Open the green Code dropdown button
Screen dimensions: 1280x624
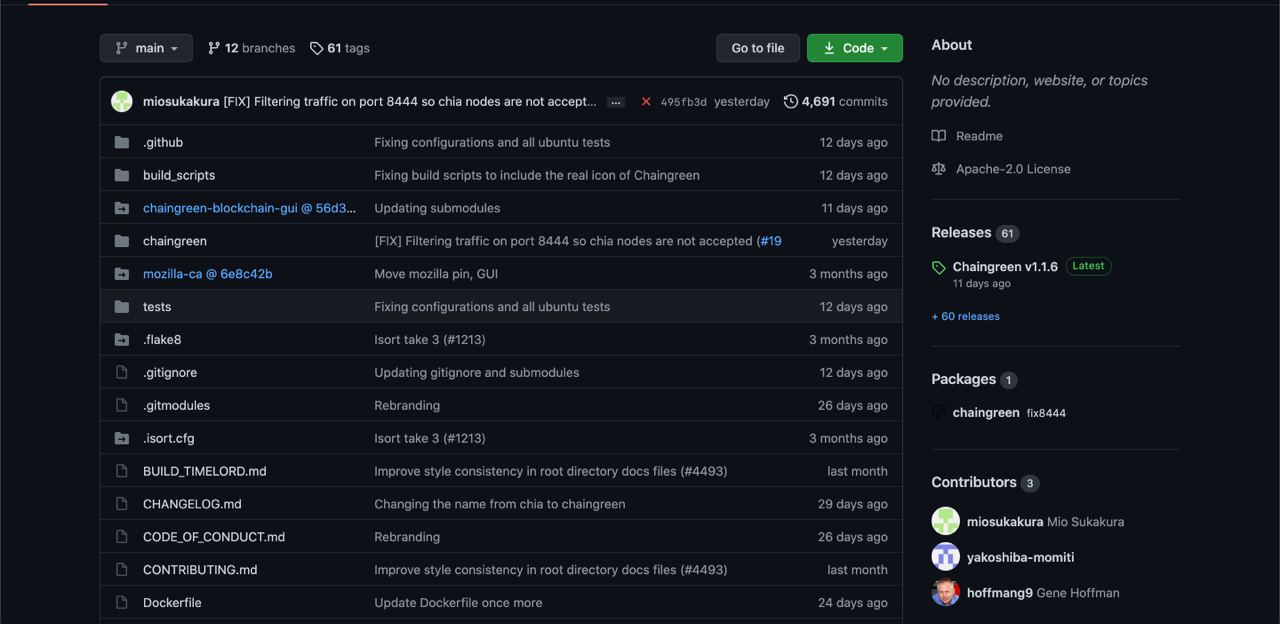click(855, 48)
